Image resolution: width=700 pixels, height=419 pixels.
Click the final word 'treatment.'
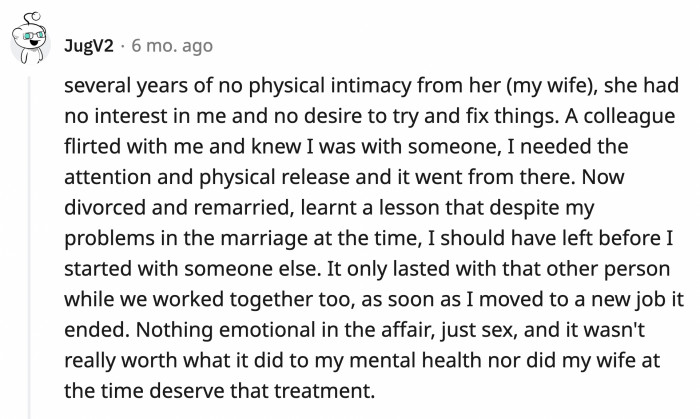pyautogui.click(x=324, y=391)
